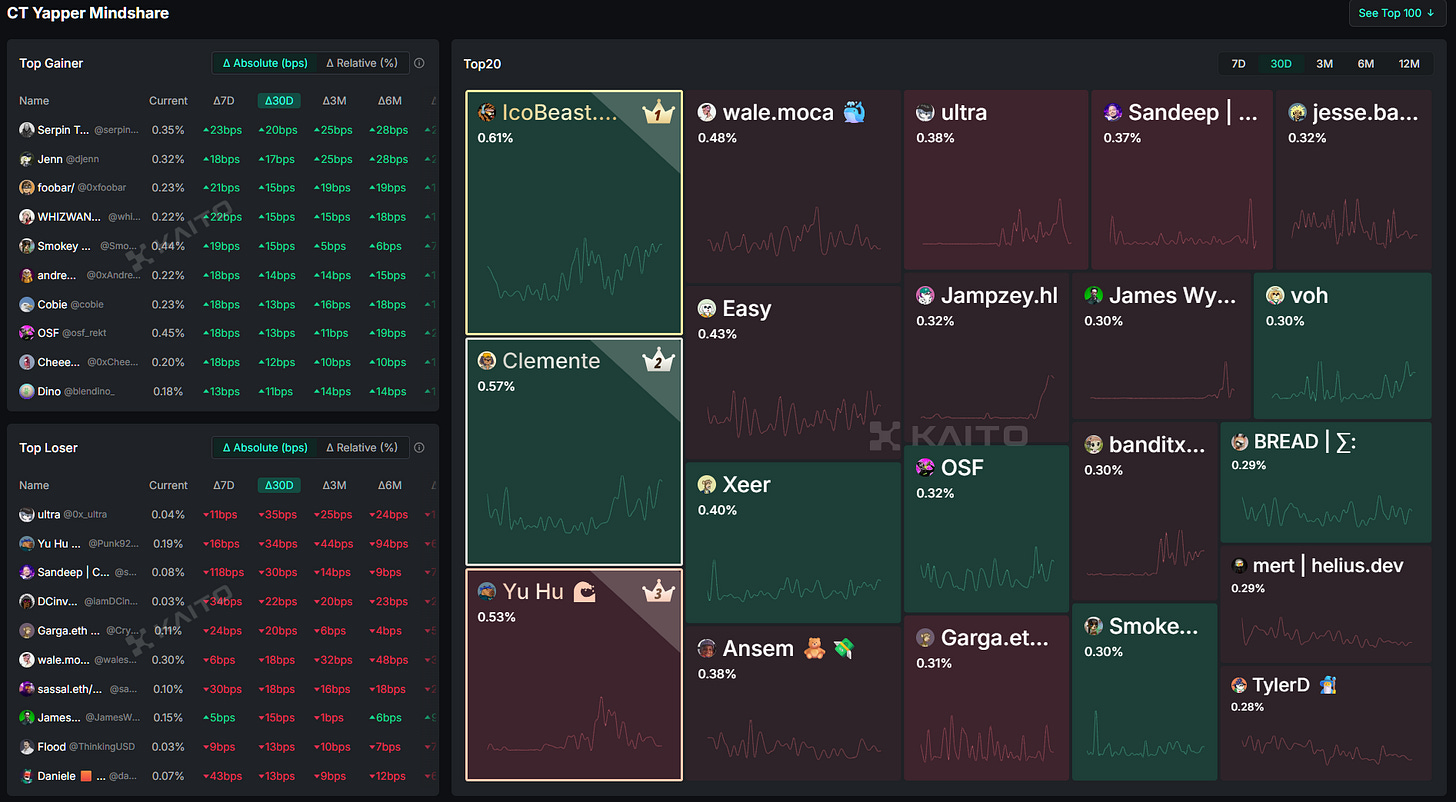Toggle Top Gainer Absolute (bps) mode
Viewport: 1456px width, 802px height.
[x=265, y=63]
